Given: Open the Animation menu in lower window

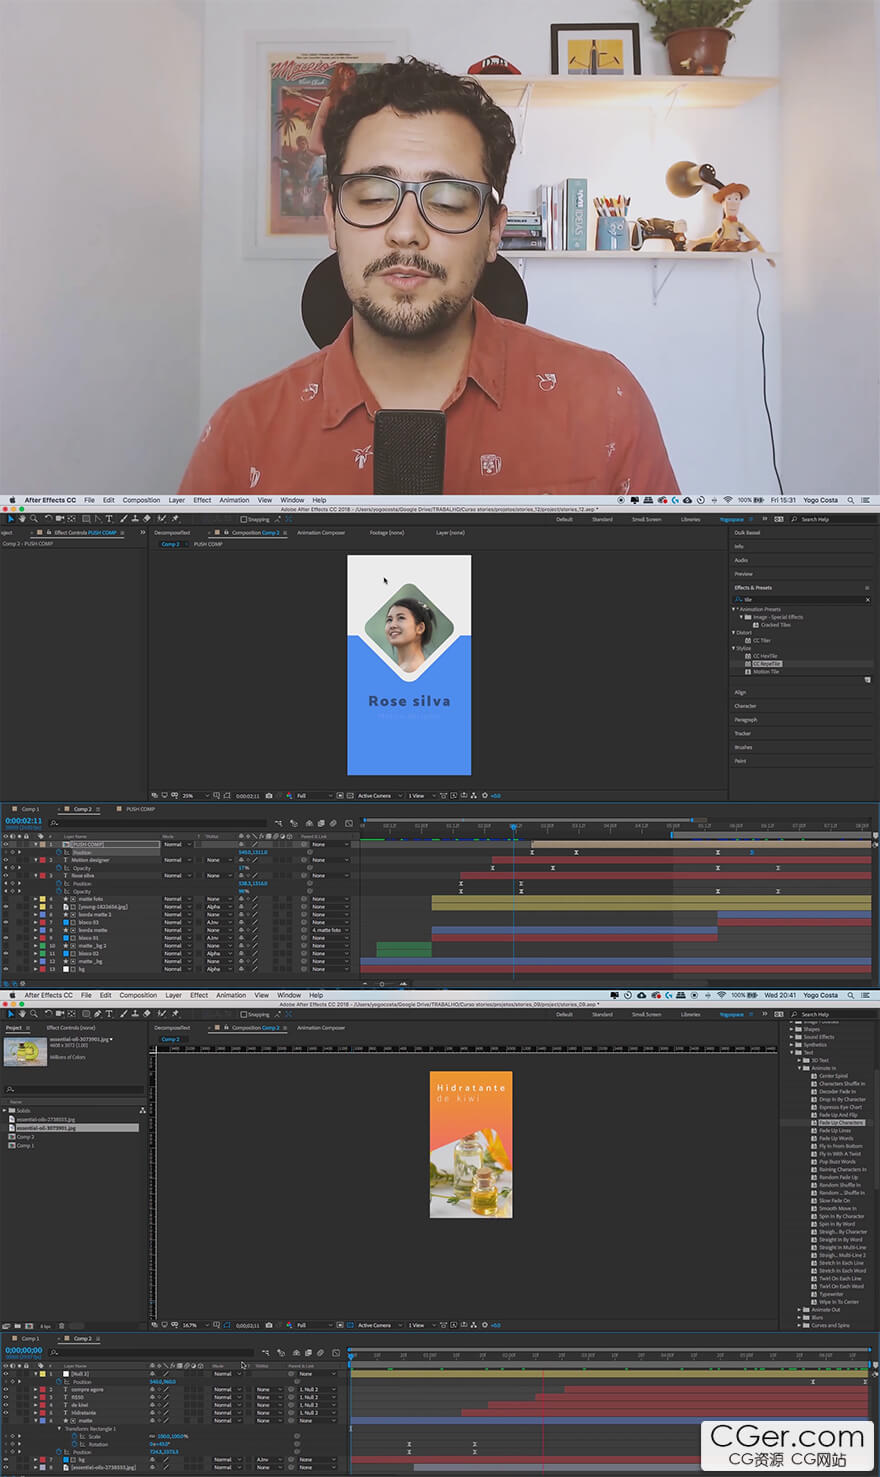Looking at the screenshot, I should click(231, 995).
